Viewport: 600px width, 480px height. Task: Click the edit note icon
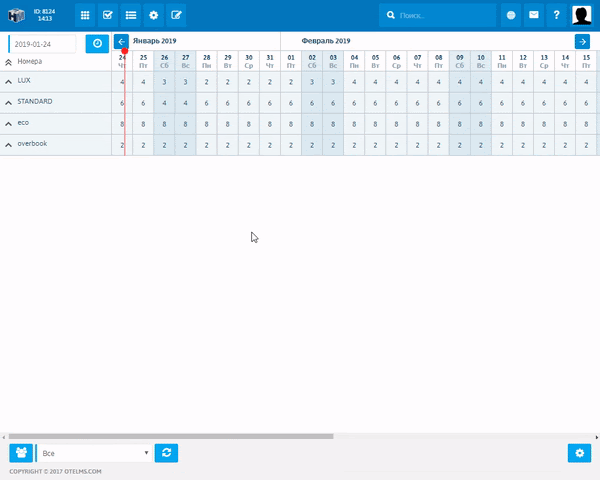coord(177,15)
